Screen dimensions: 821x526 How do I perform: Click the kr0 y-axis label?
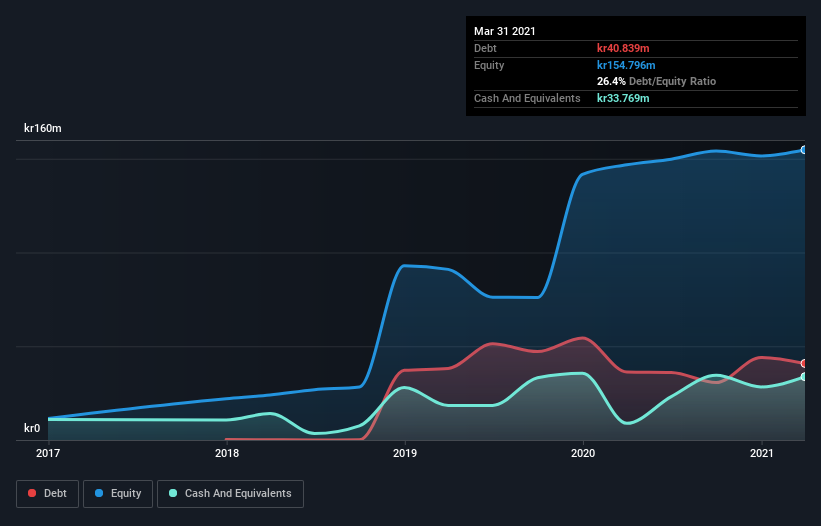click(32, 428)
